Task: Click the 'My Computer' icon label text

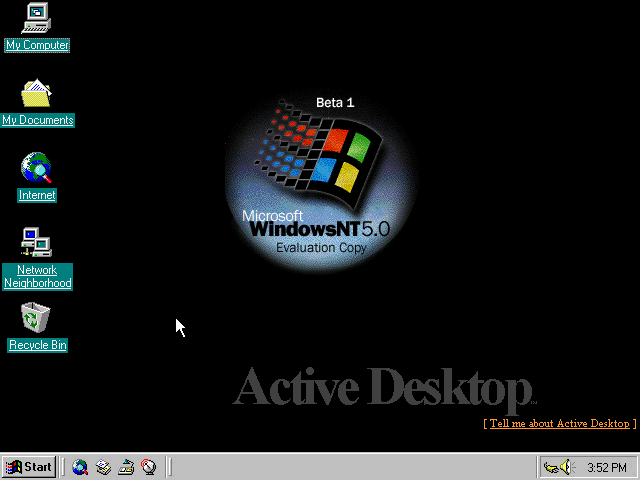Action: [x=37, y=45]
